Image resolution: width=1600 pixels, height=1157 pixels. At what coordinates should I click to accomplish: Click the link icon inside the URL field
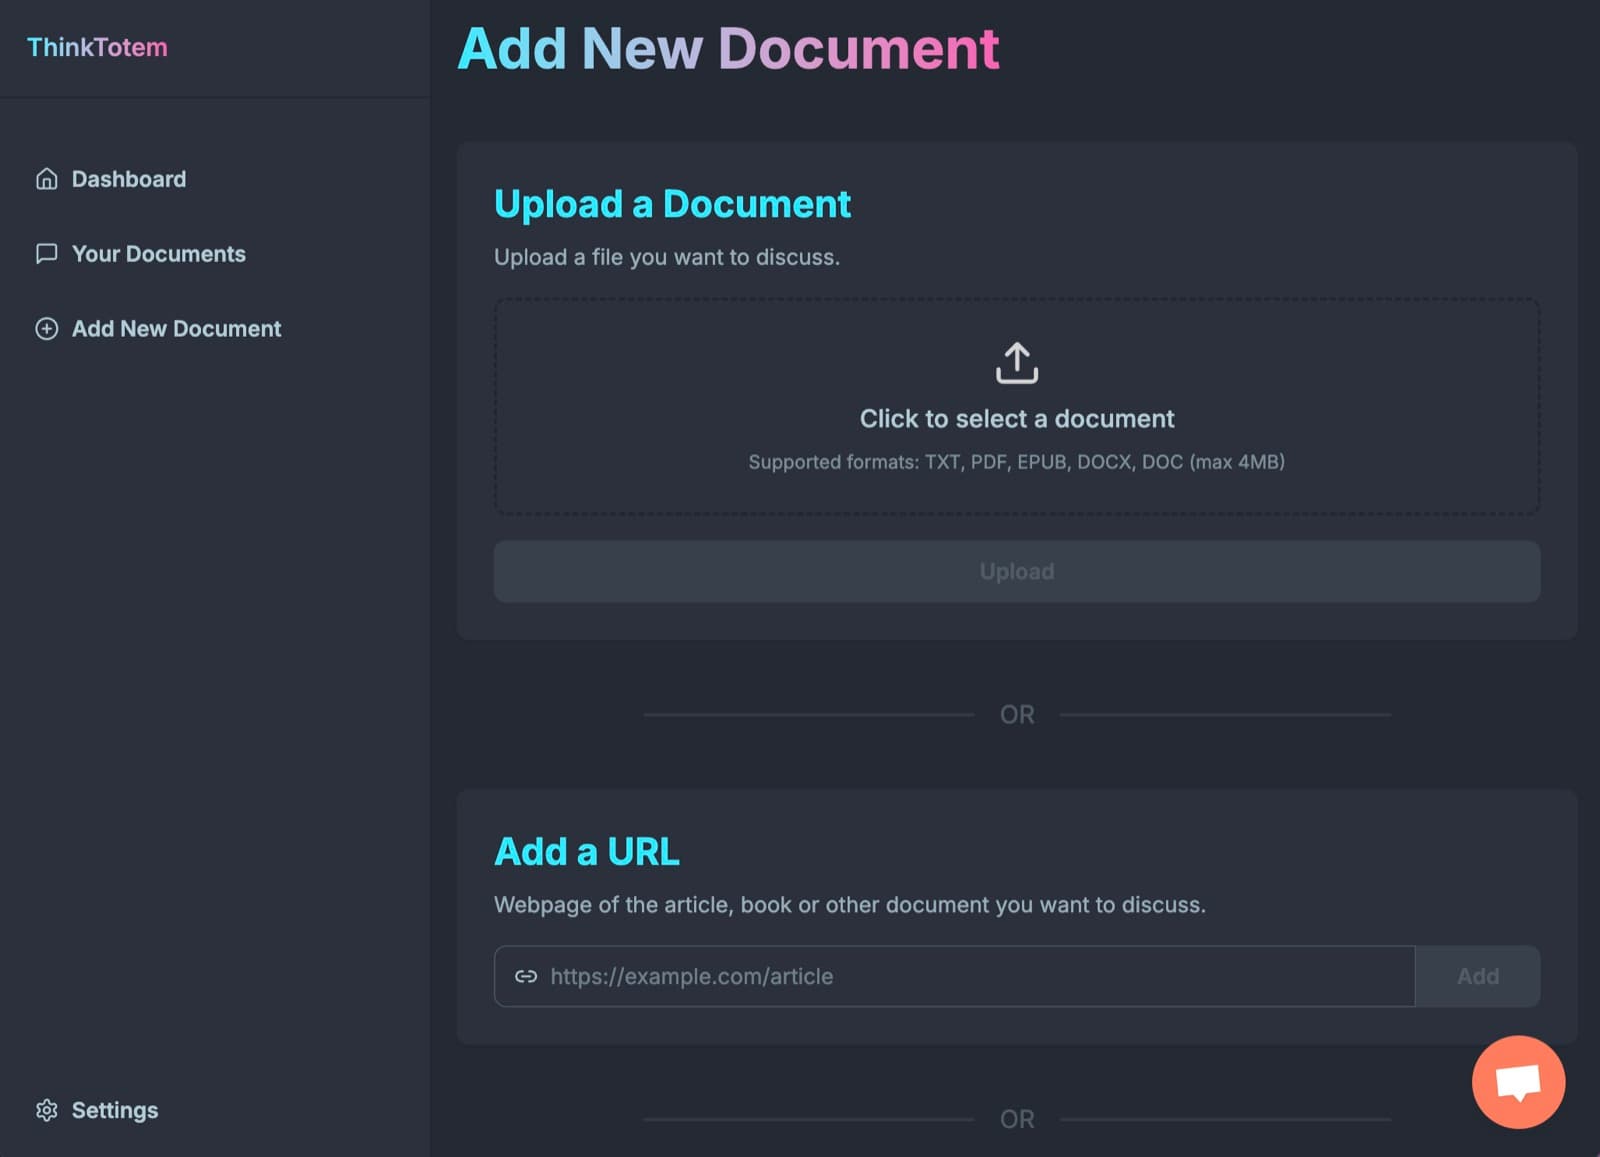pos(527,976)
